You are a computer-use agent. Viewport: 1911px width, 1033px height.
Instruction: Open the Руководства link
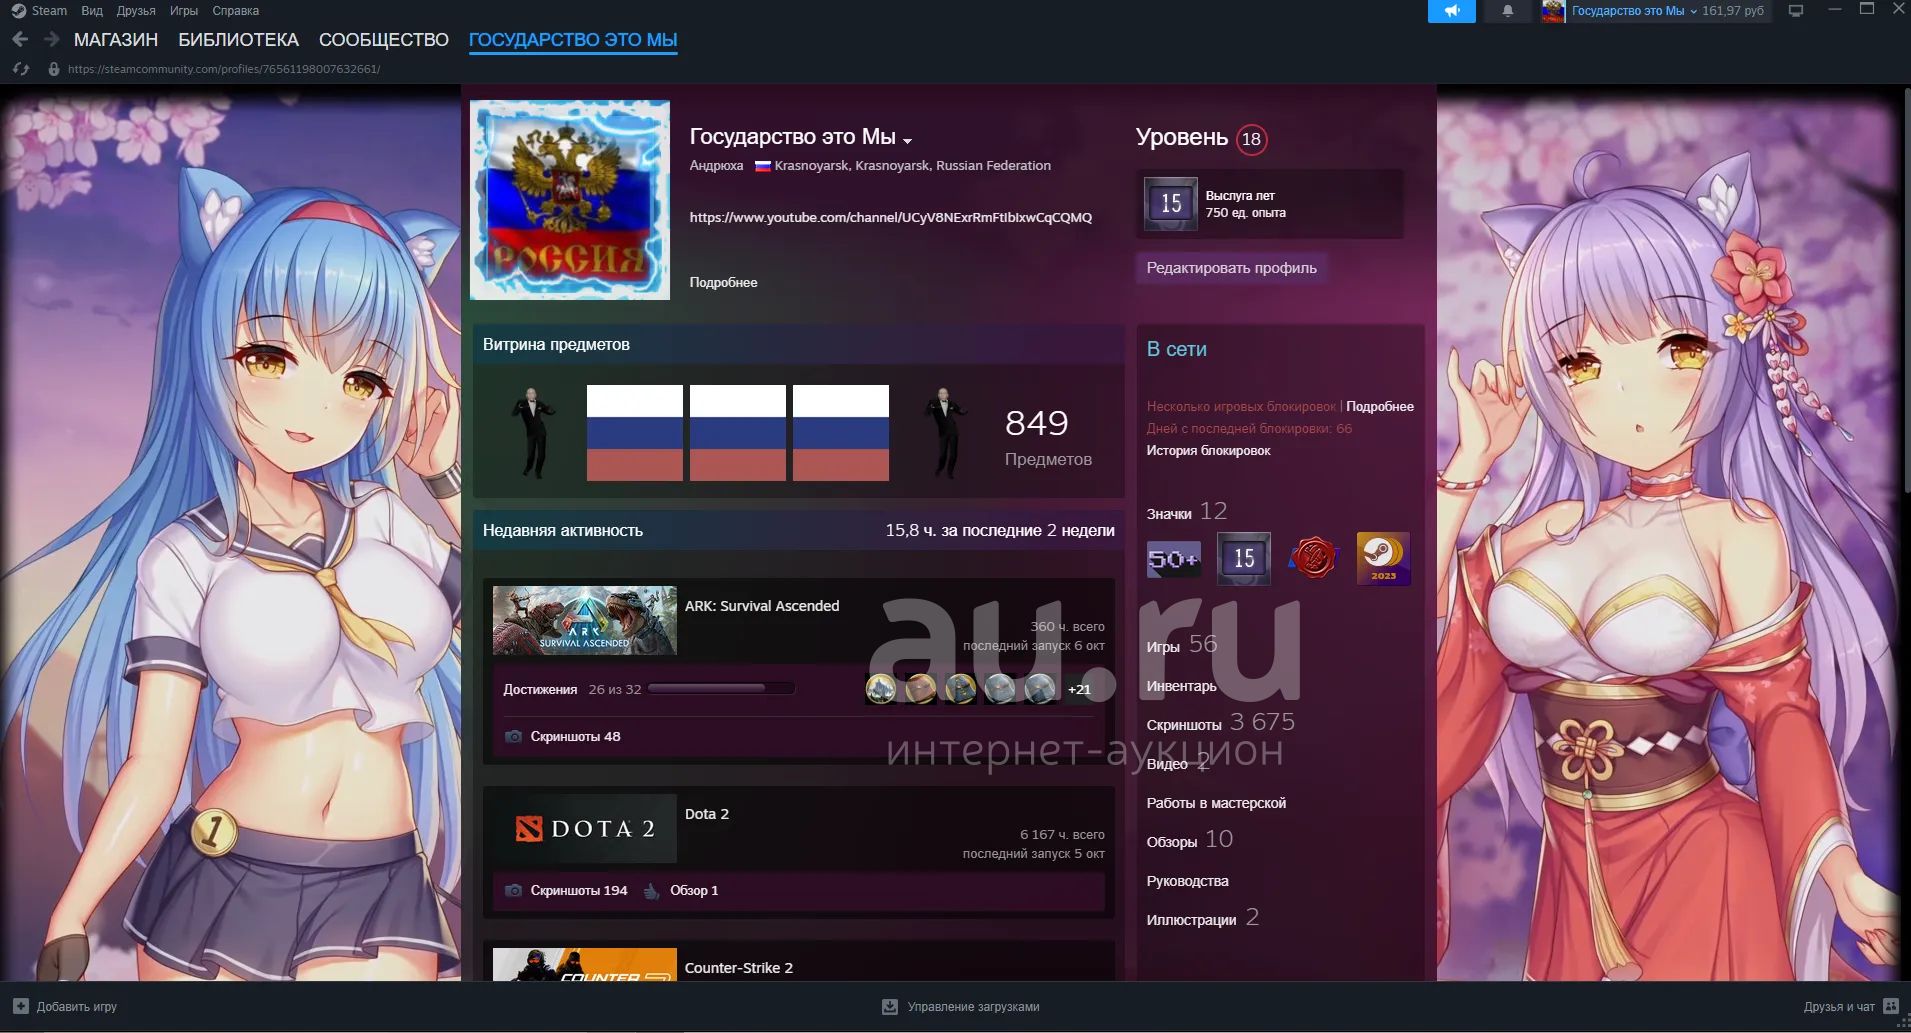[1187, 881]
